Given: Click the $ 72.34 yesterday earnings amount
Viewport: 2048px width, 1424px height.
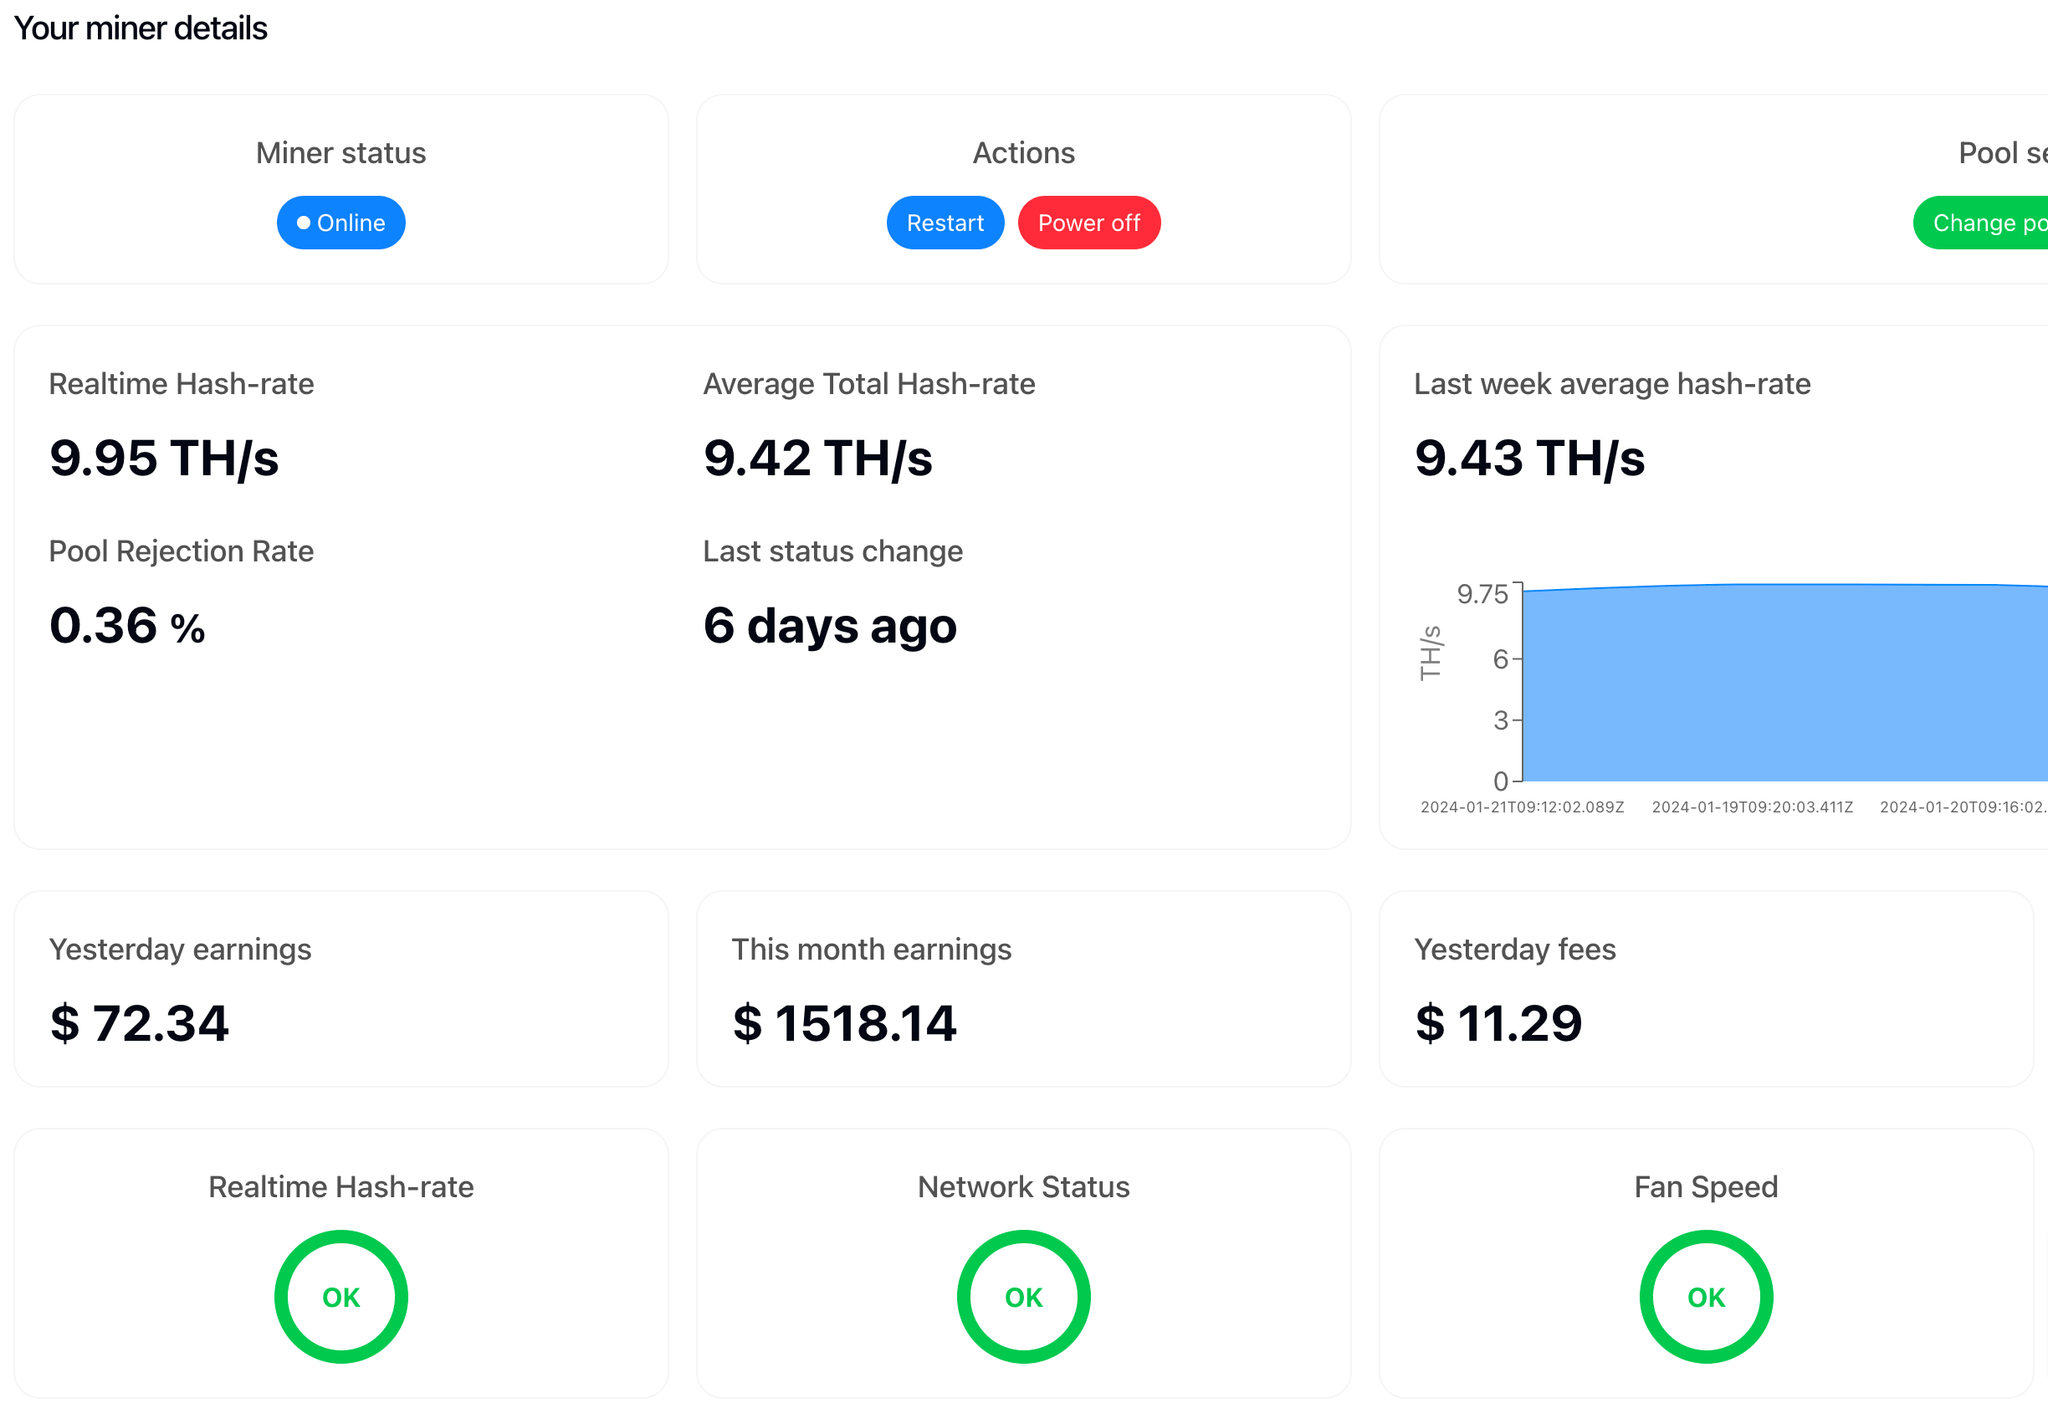Looking at the screenshot, I should pos(140,1023).
